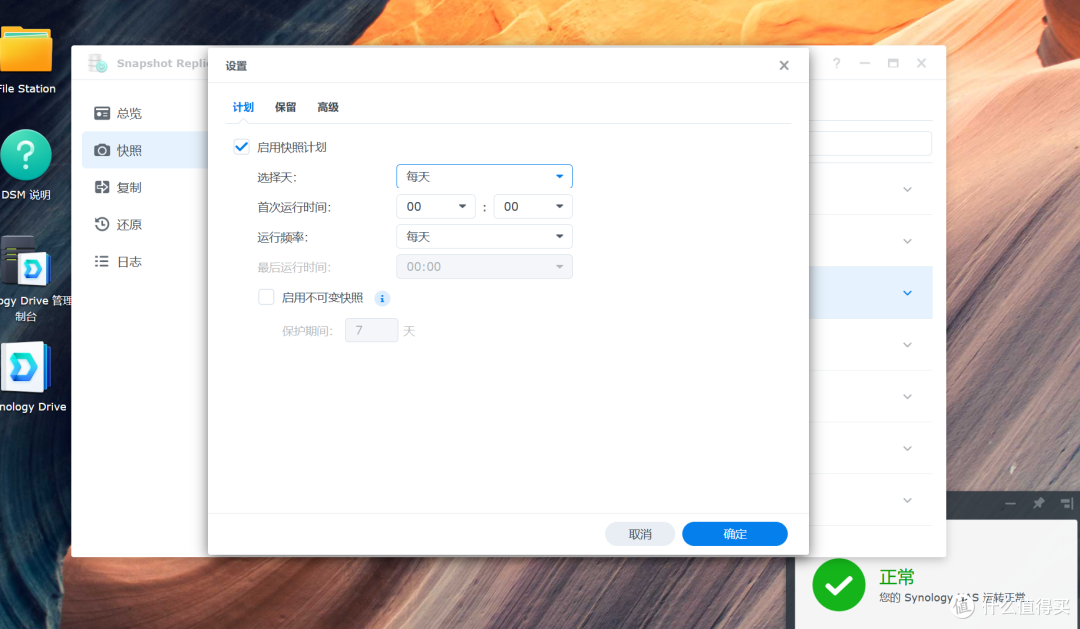This screenshot has height=629, width=1080.
Task: Switch to the 计划 tab
Action: pyautogui.click(x=243, y=107)
